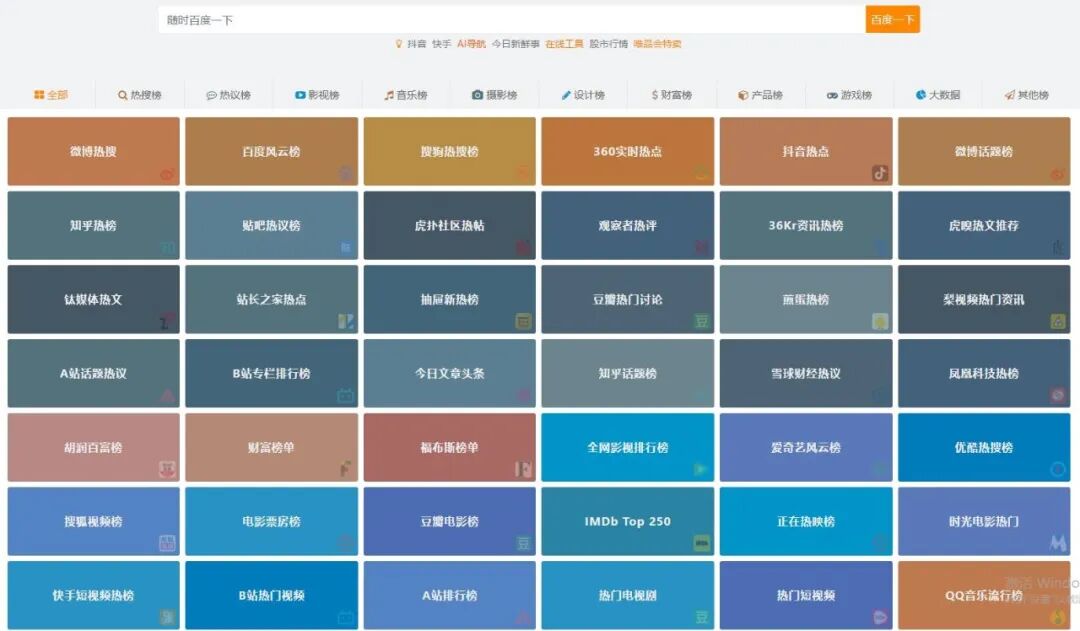Open the 在线工具 quick link
1080x631 pixels.
(564, 43)
